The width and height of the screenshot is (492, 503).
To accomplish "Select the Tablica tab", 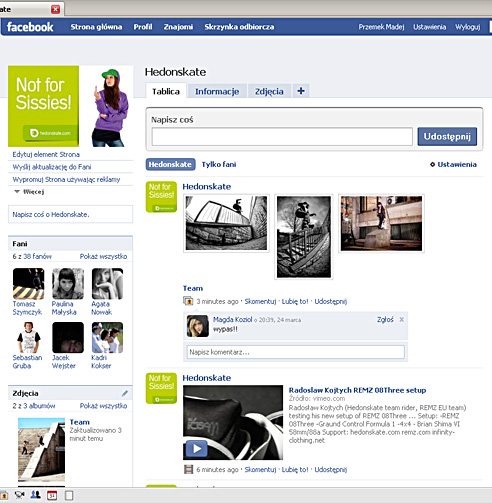I will pos(166,91).
